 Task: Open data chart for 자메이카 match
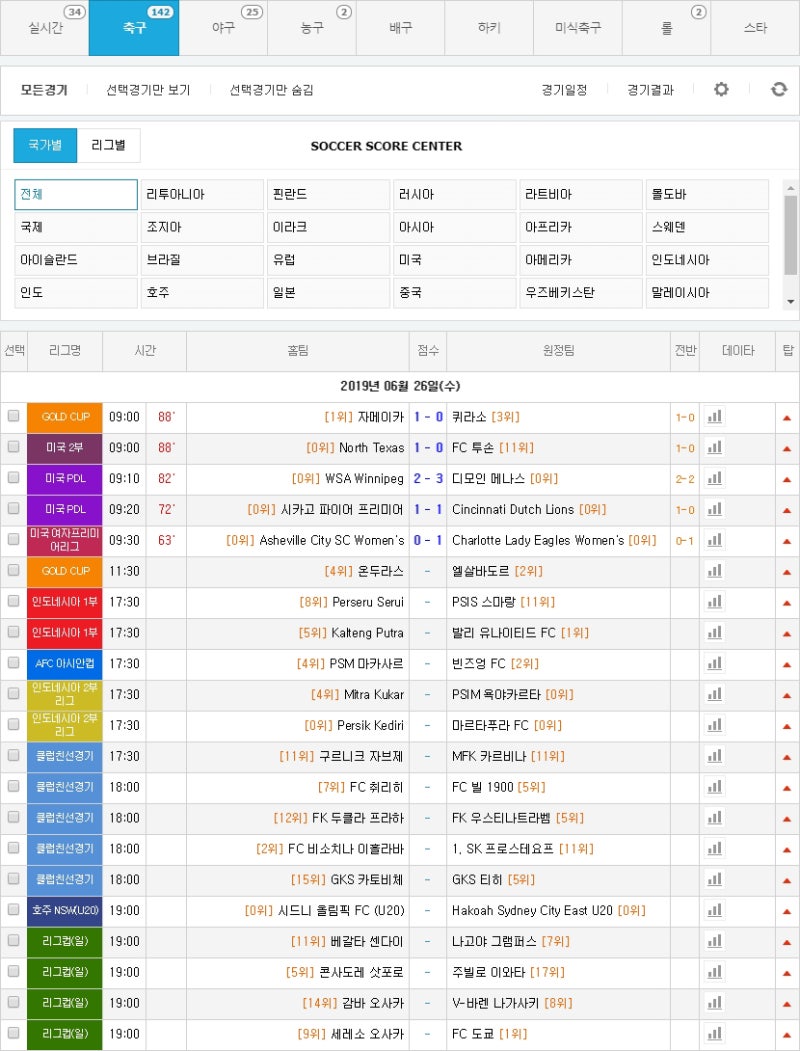tap(714, 417)
